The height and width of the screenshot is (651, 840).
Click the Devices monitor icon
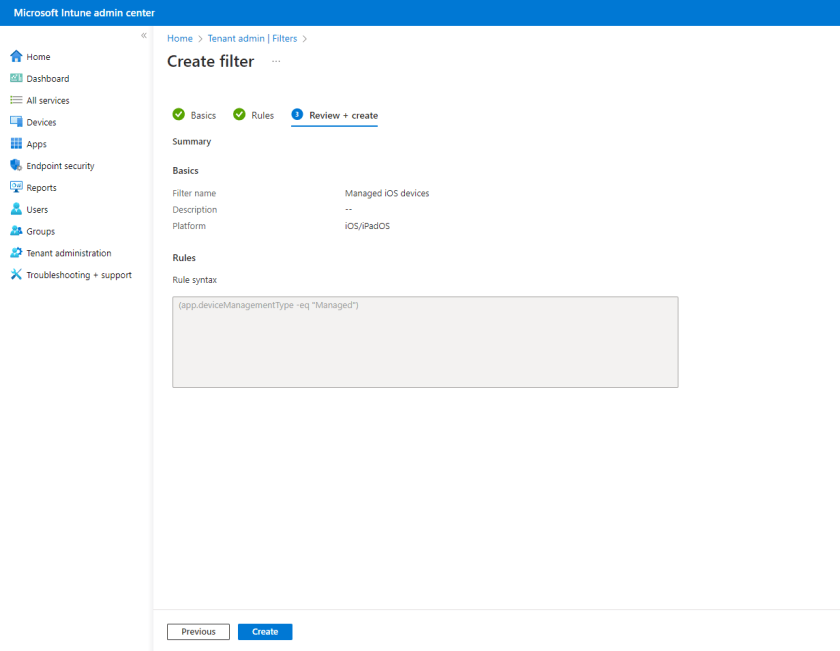click(16, 122)
